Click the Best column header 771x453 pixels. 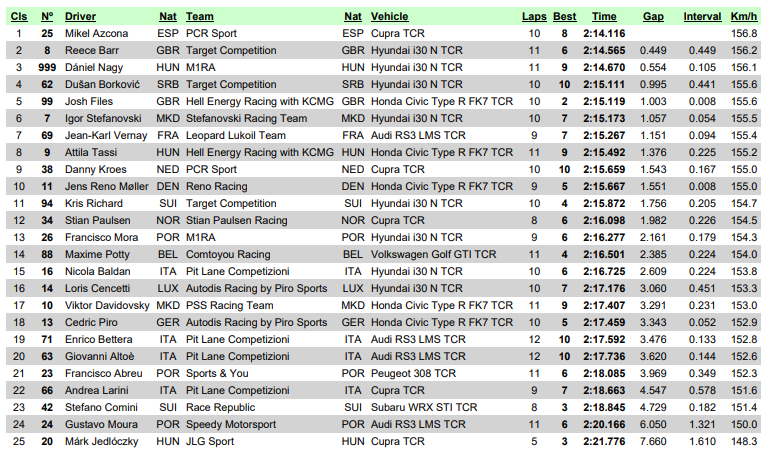tap(564, 16)
